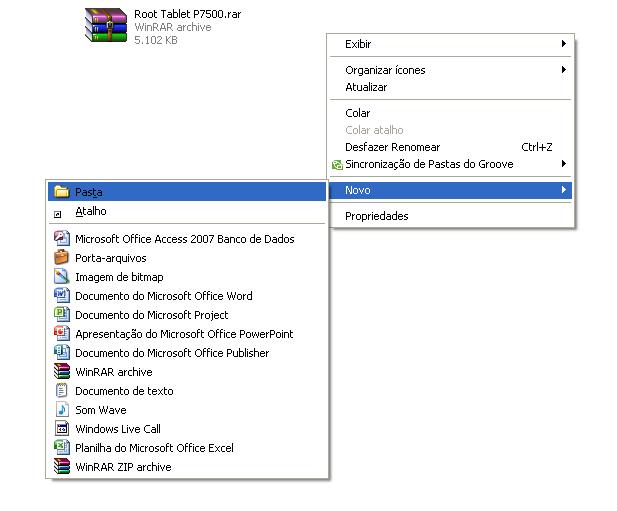Click the 5.102 KB file size text

click(156, 40)
